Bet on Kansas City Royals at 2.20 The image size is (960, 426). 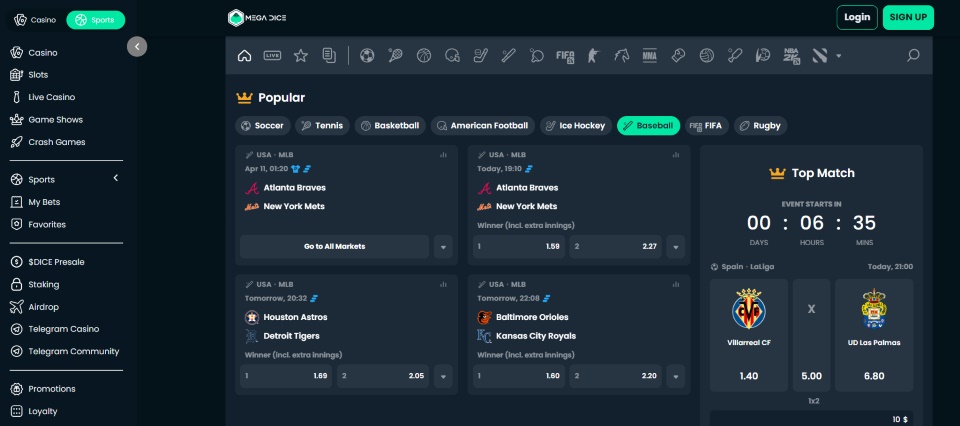click(615, 376)
